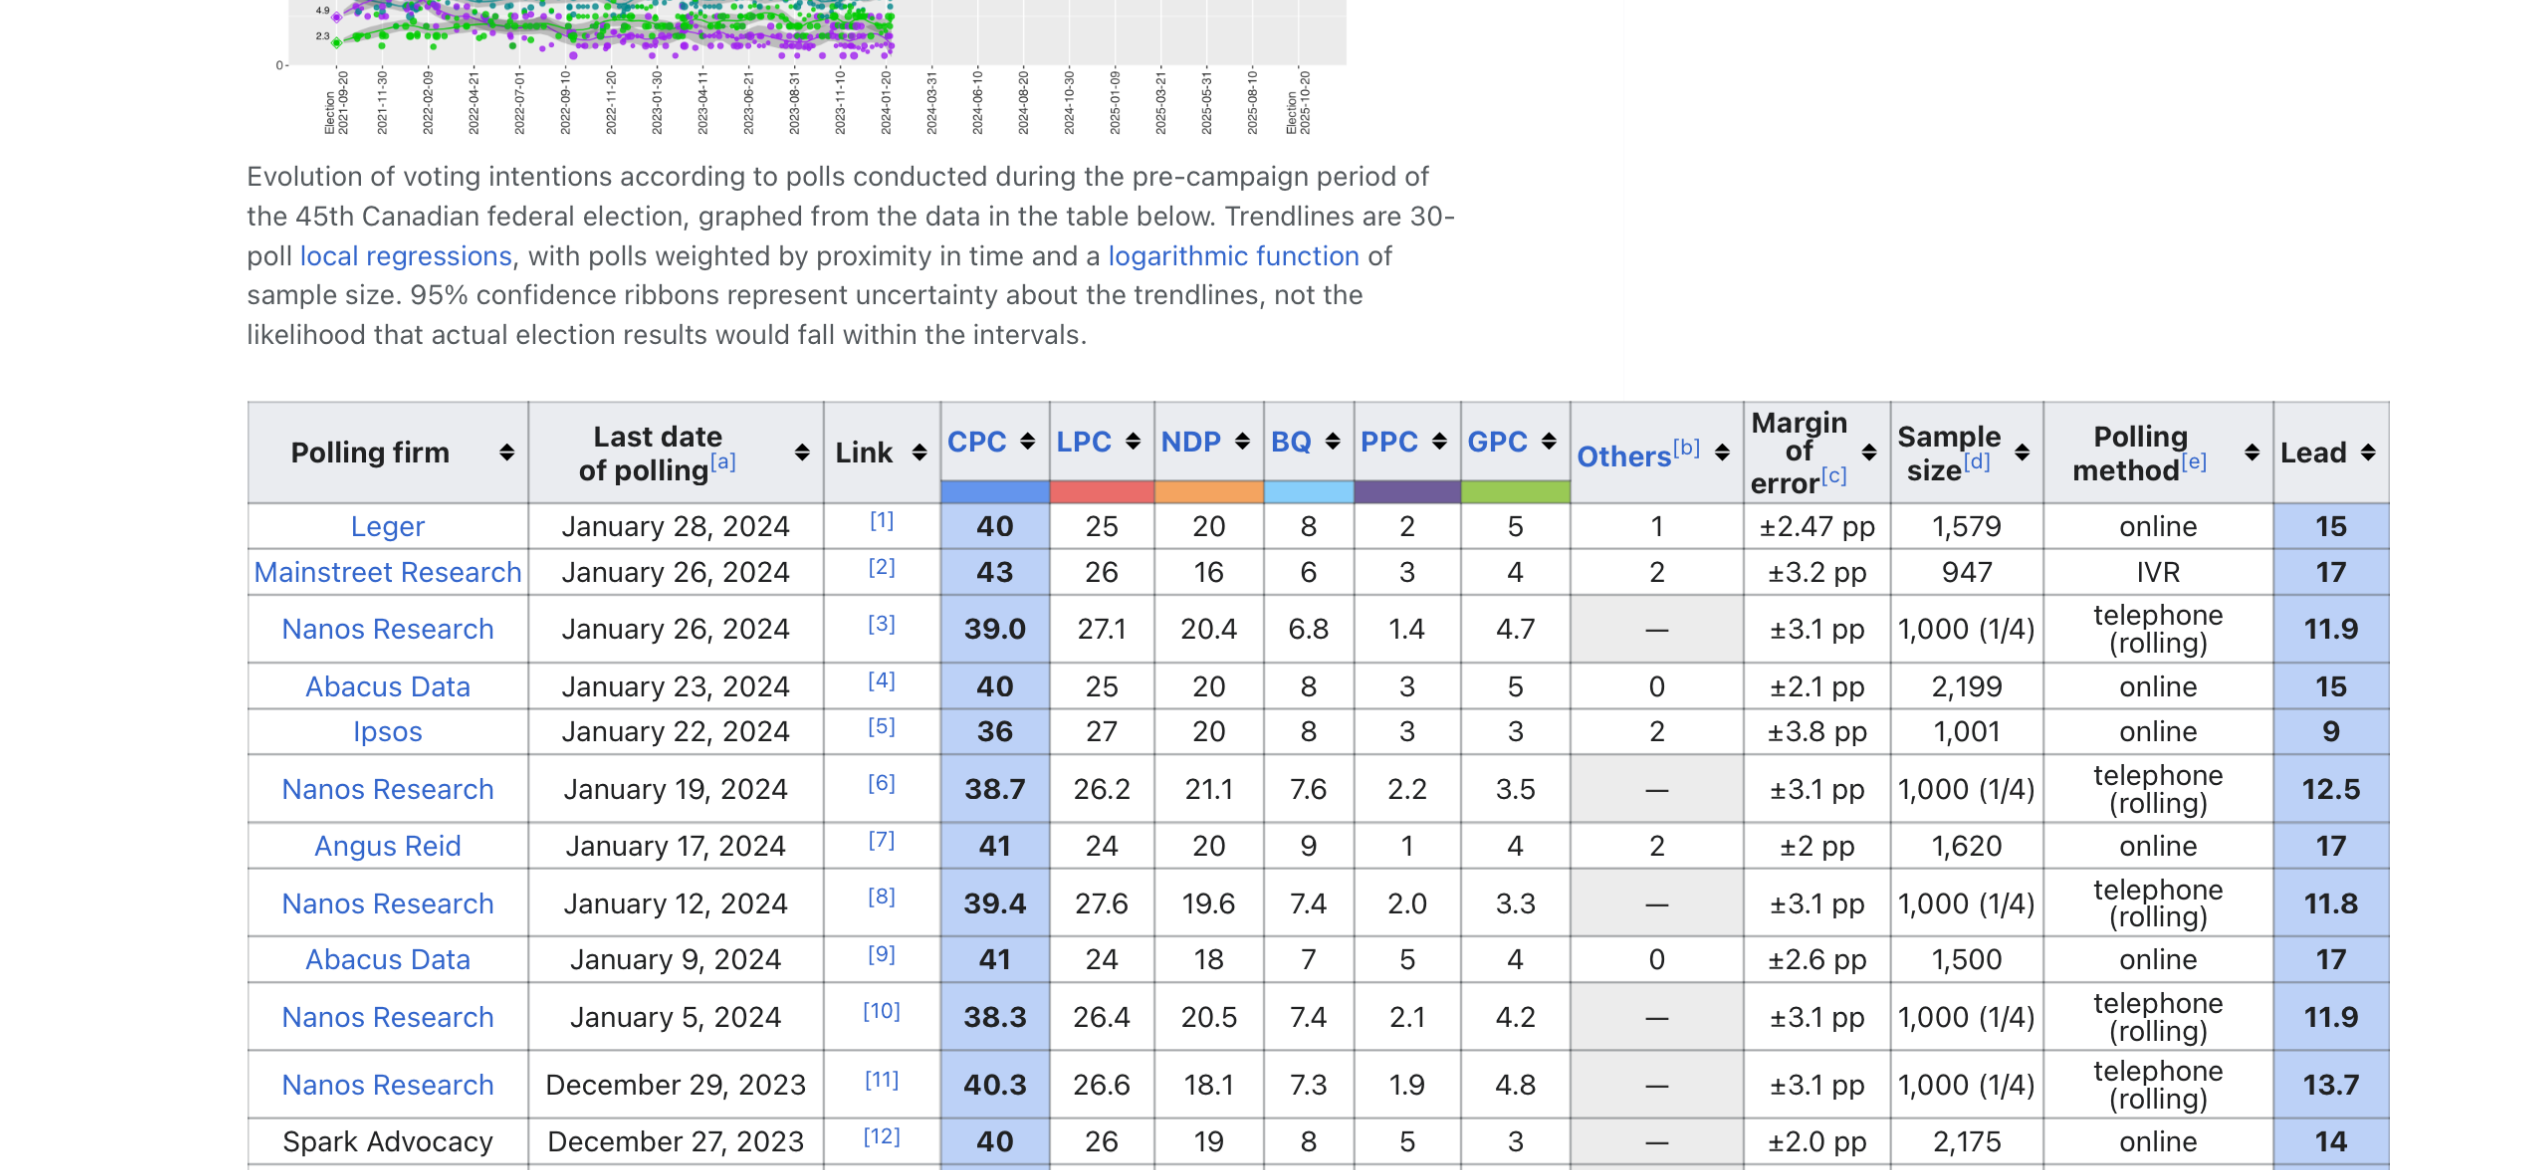
Task: Open LPC party header link
Action: [x=1084, y=441]
